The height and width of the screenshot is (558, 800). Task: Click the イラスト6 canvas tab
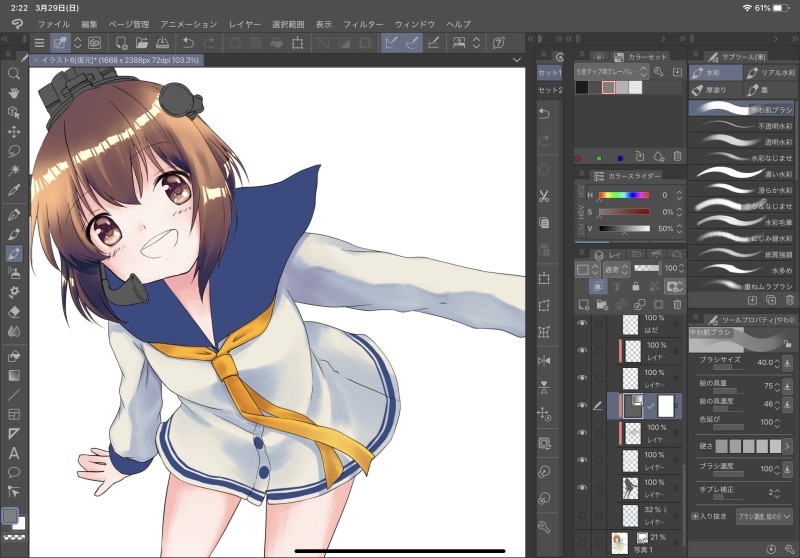click(116, 60)
